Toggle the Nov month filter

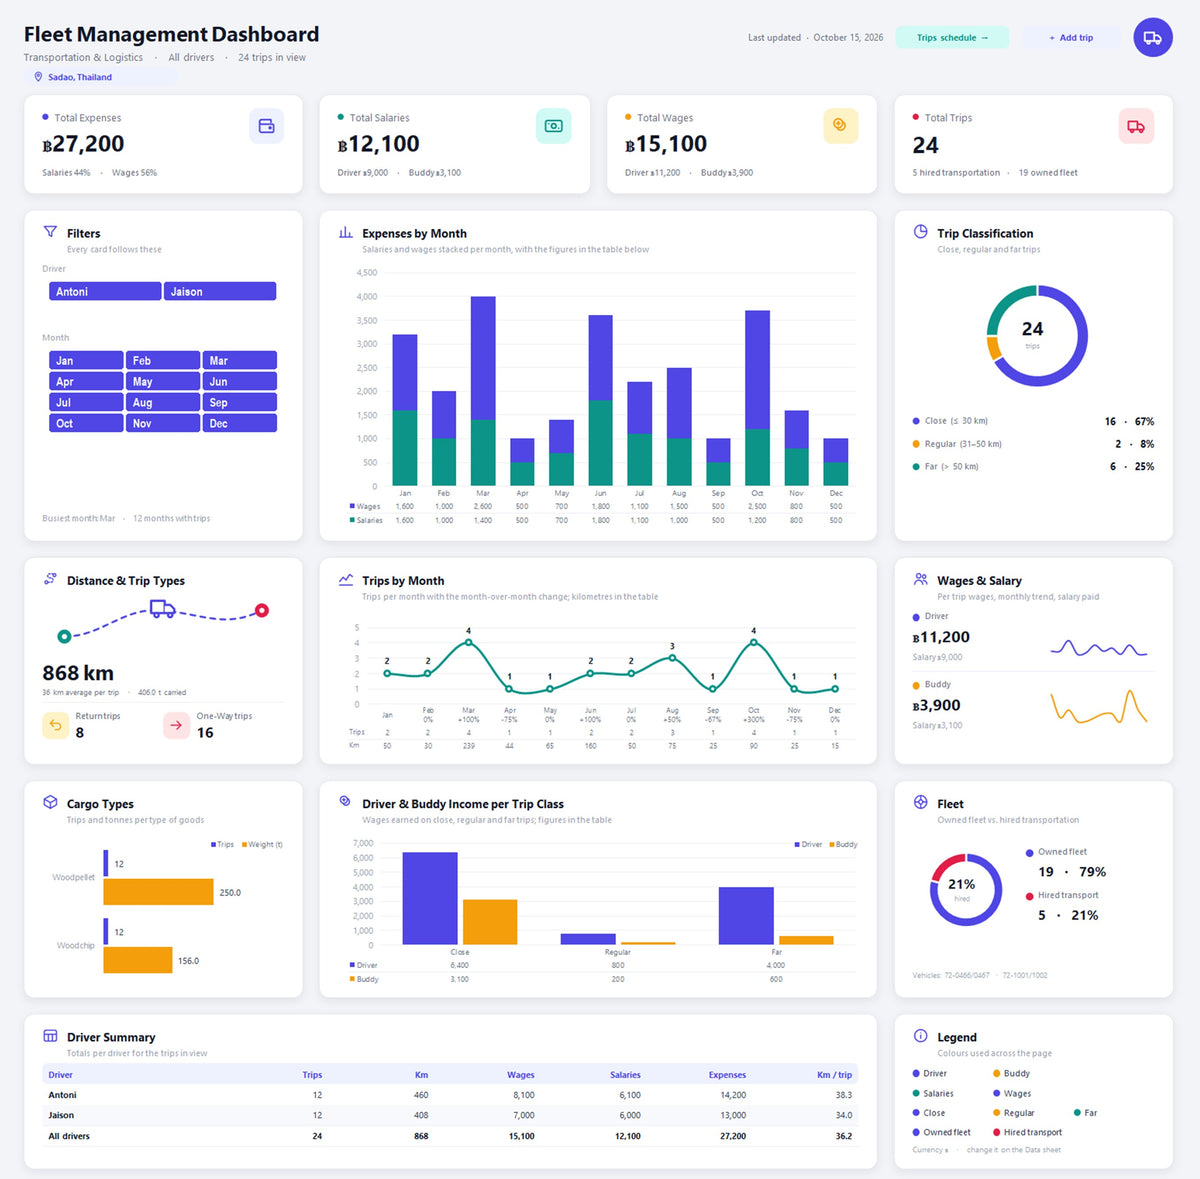[x=163, y=423]
